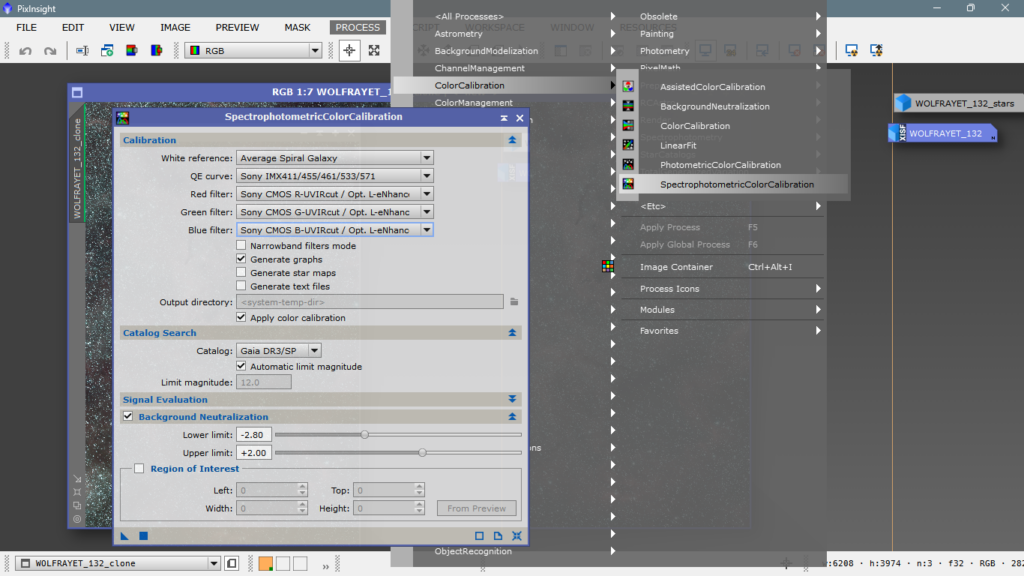Enable Generate star maps
The image size is (1024, 576).
point(241,272)
